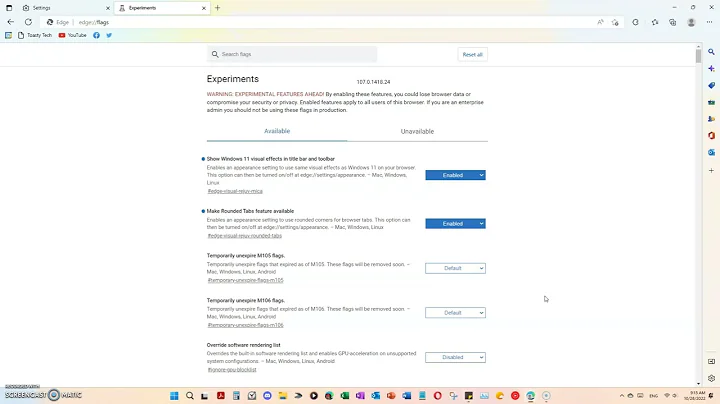
Task: Open sidebar Shopping tag icon
Action: 711,85
